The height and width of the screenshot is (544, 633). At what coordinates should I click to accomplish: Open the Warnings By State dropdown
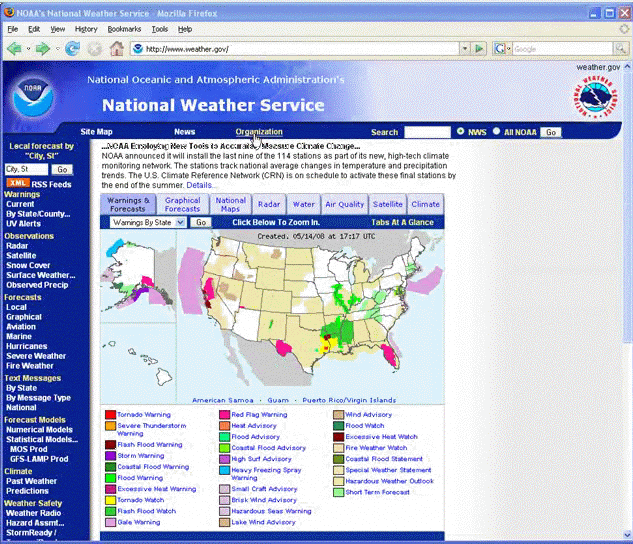click(149, 222)
